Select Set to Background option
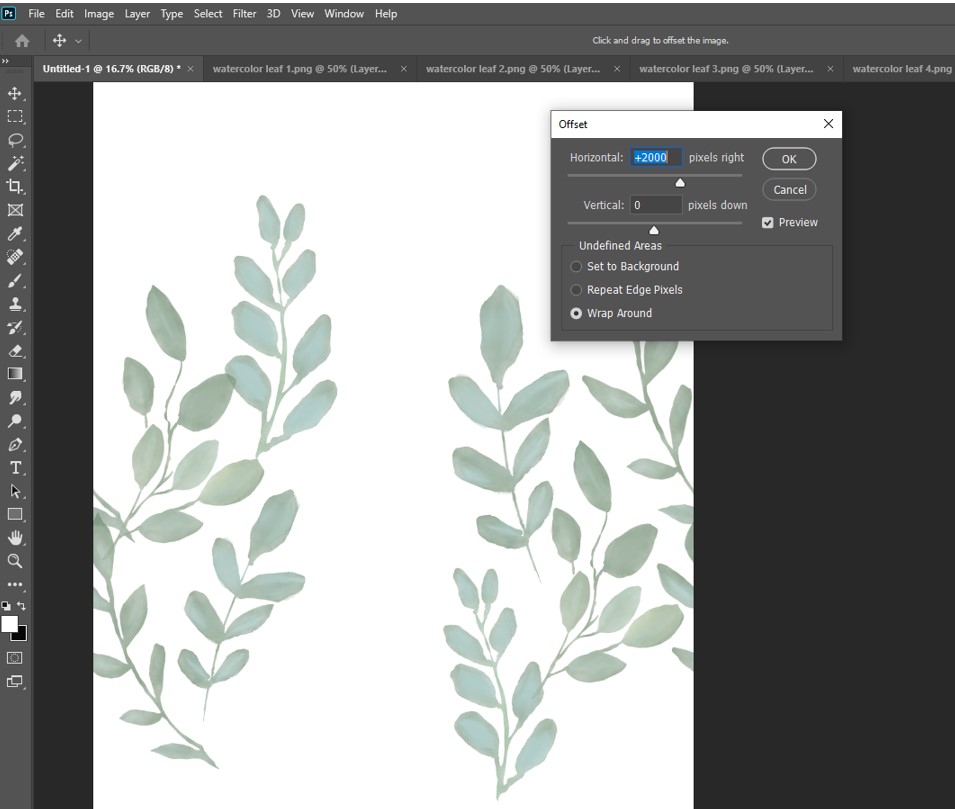The height and width of the screenshot is (809, 955). (576, 267)
